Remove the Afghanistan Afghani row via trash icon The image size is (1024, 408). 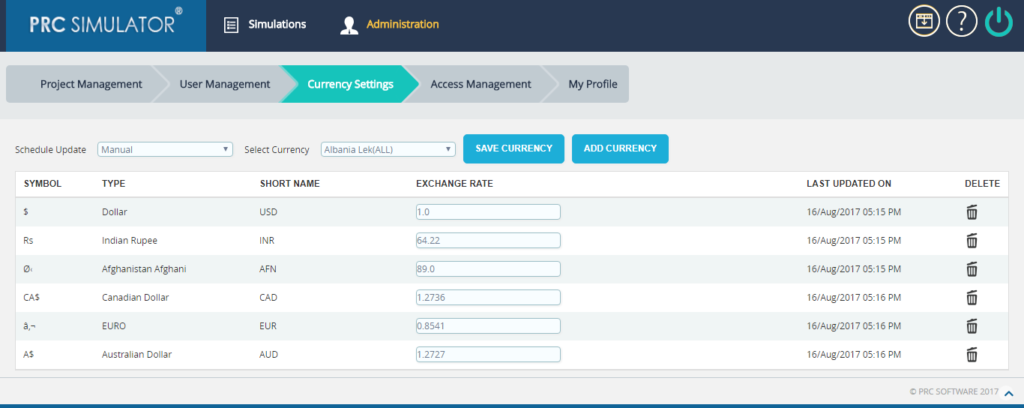(x=971, y=269)
